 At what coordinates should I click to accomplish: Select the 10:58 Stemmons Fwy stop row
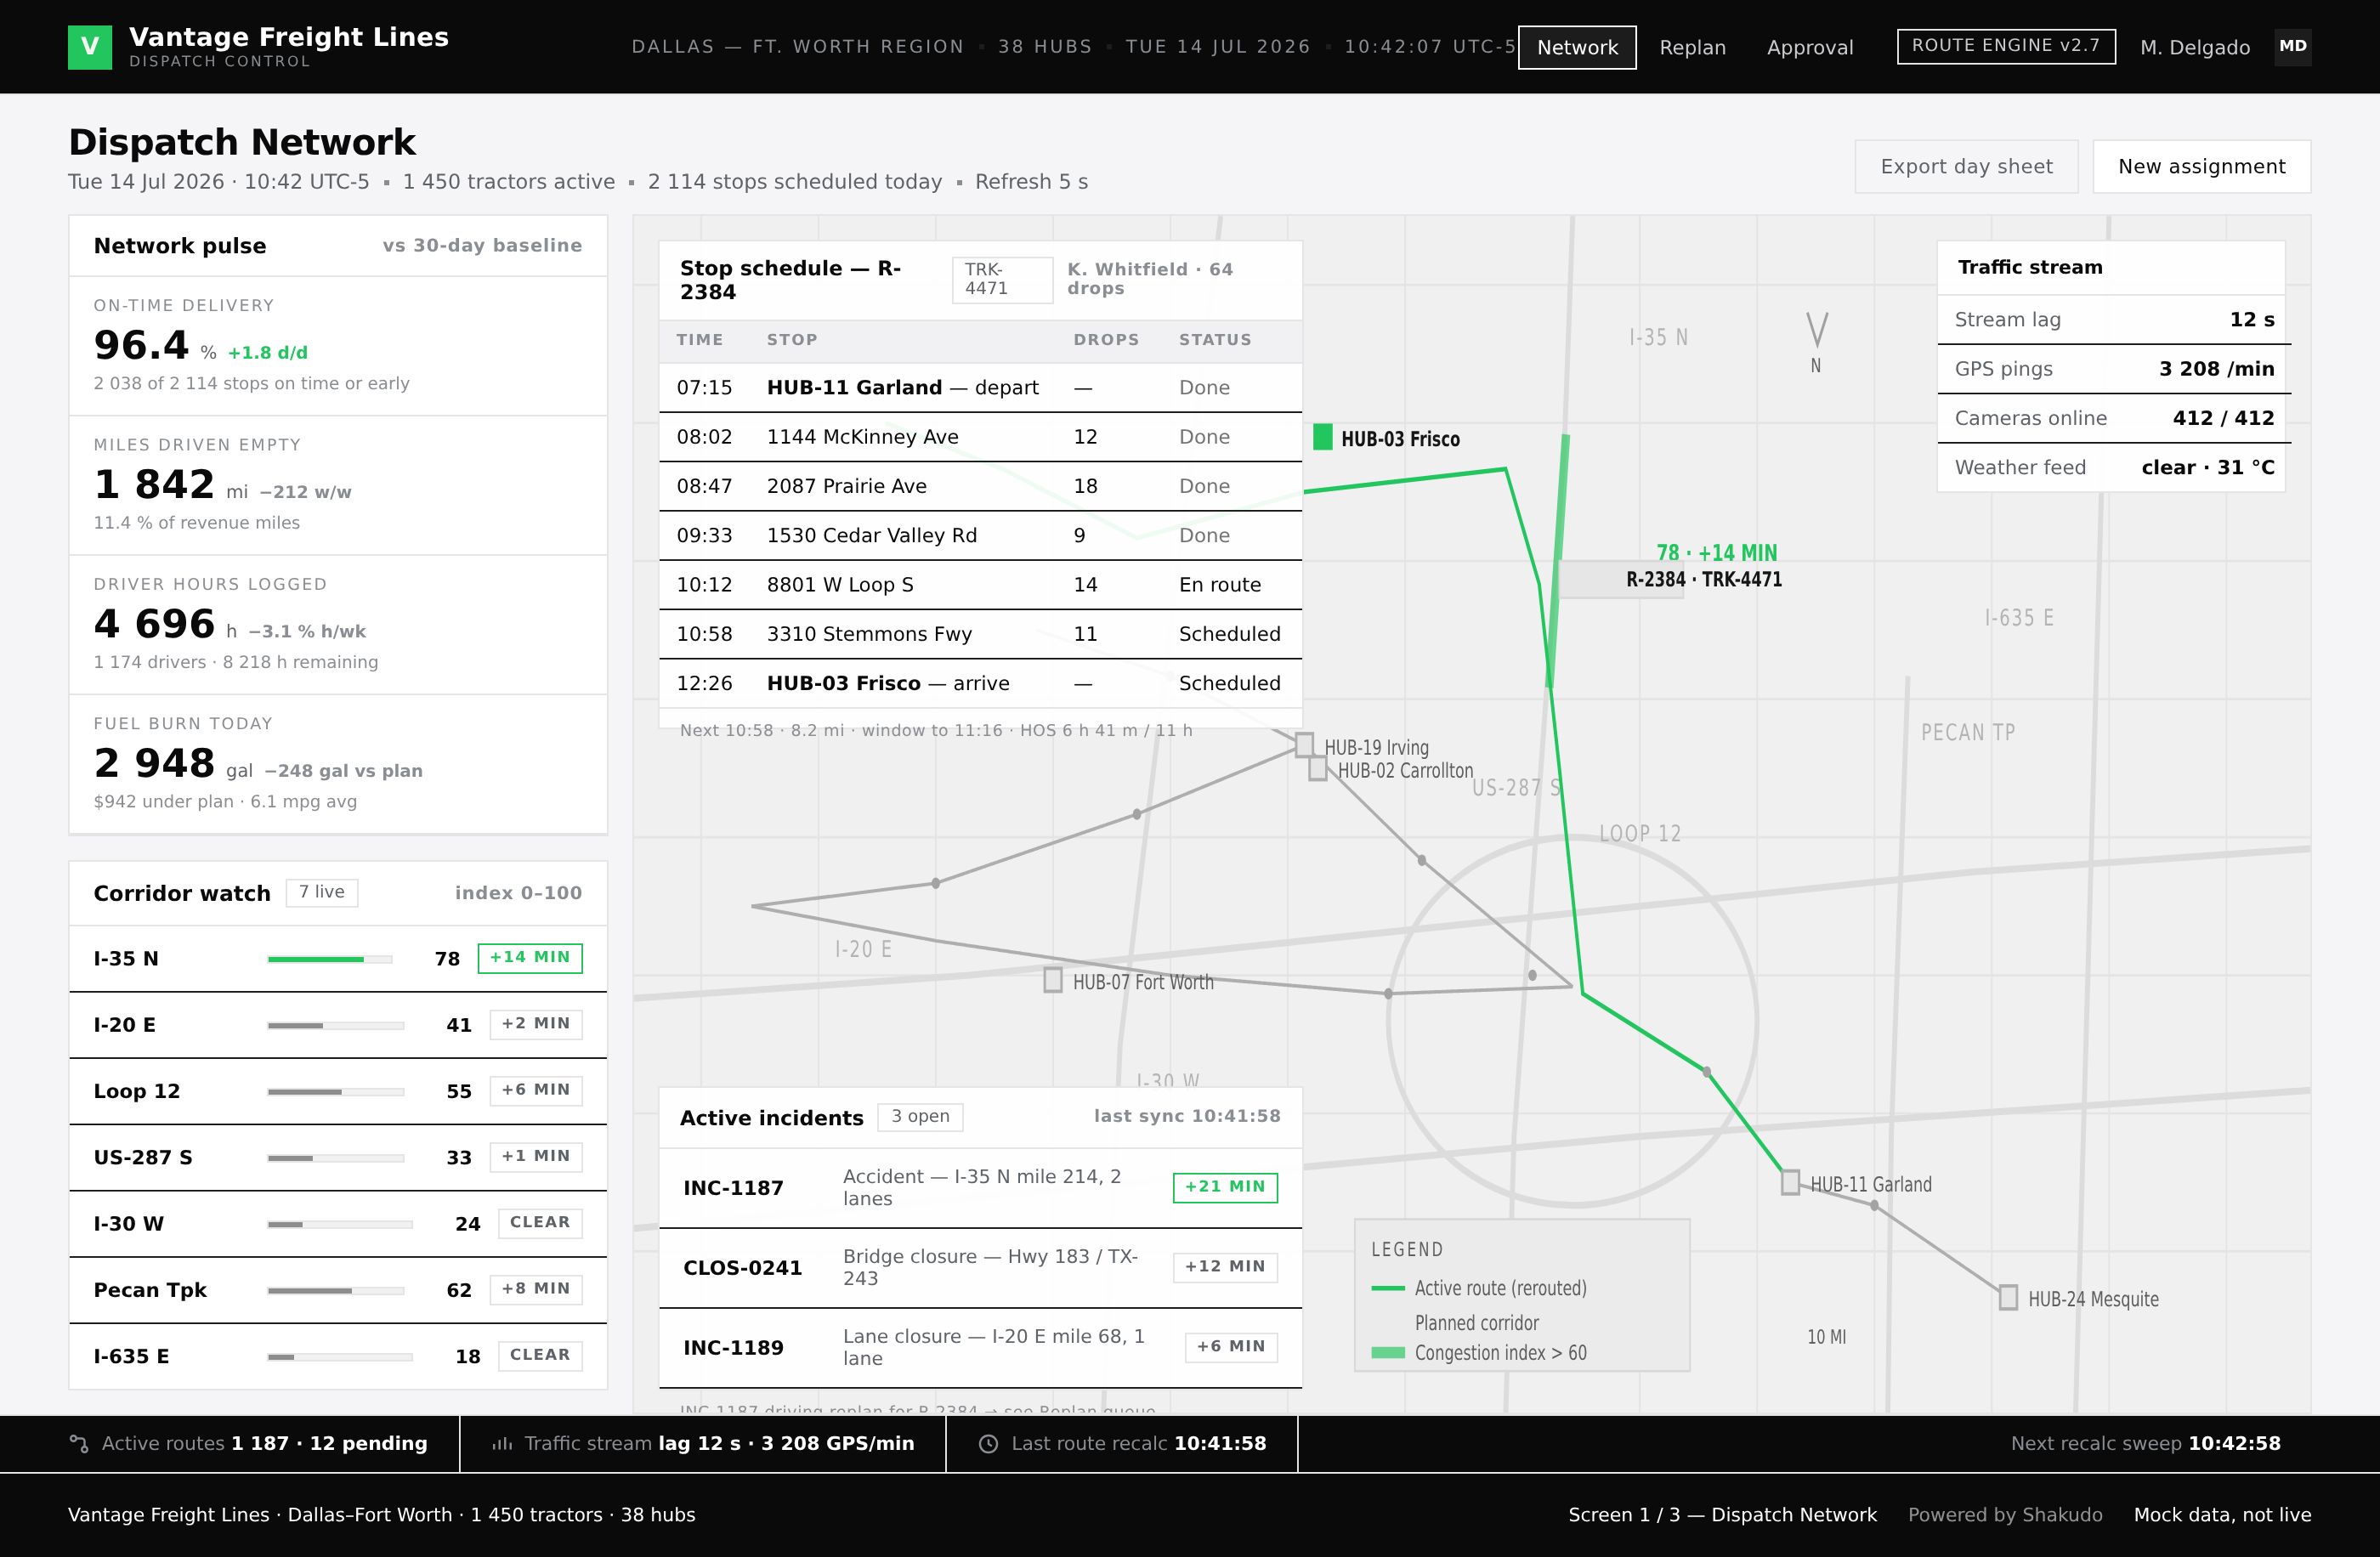click(980, 634)
